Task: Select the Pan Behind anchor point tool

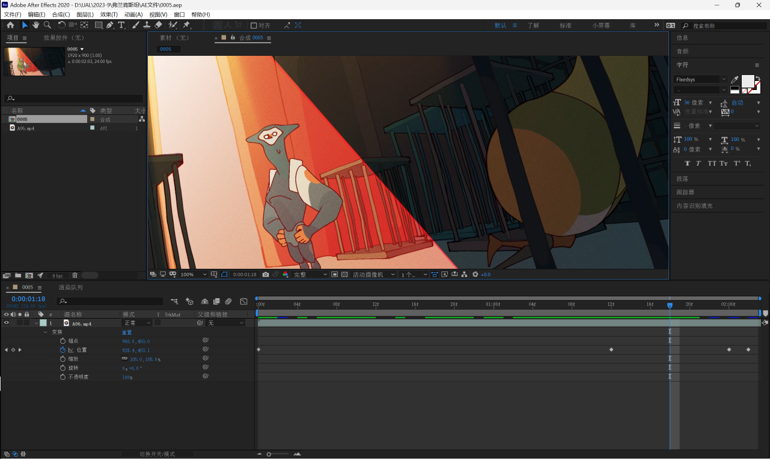Action: pos(84,25)
